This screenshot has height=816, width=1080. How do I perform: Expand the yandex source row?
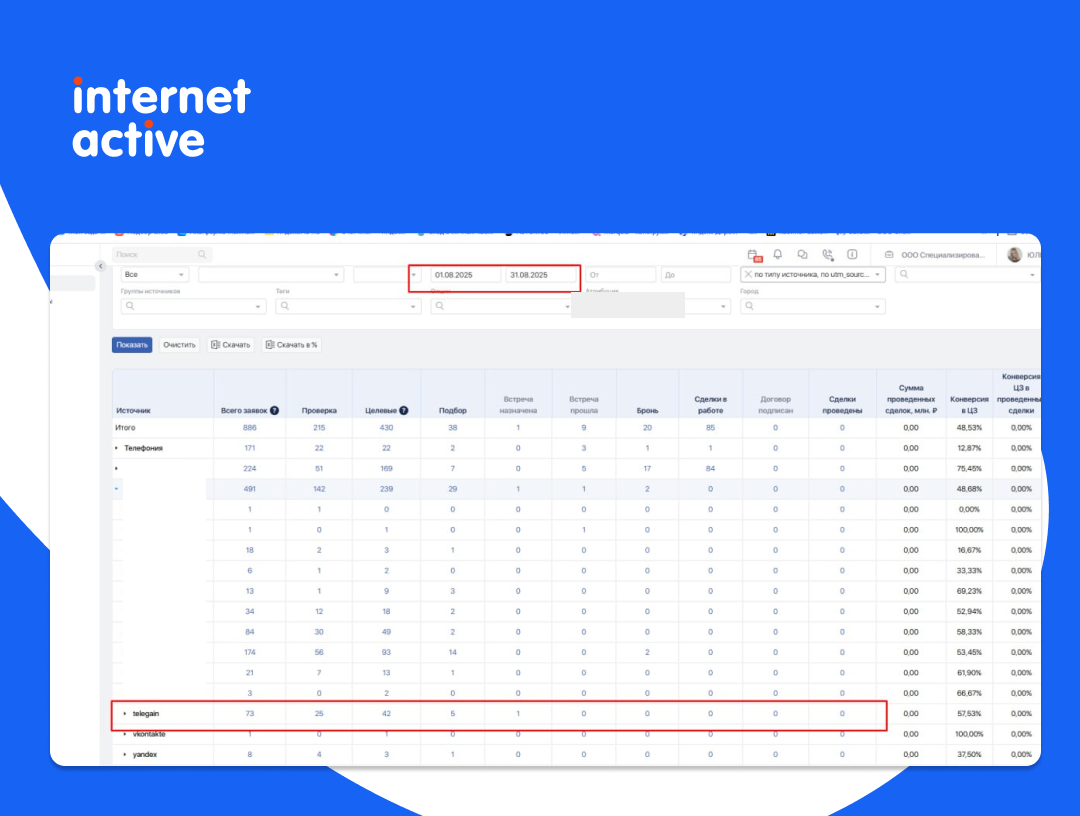[x=125, y=754]
